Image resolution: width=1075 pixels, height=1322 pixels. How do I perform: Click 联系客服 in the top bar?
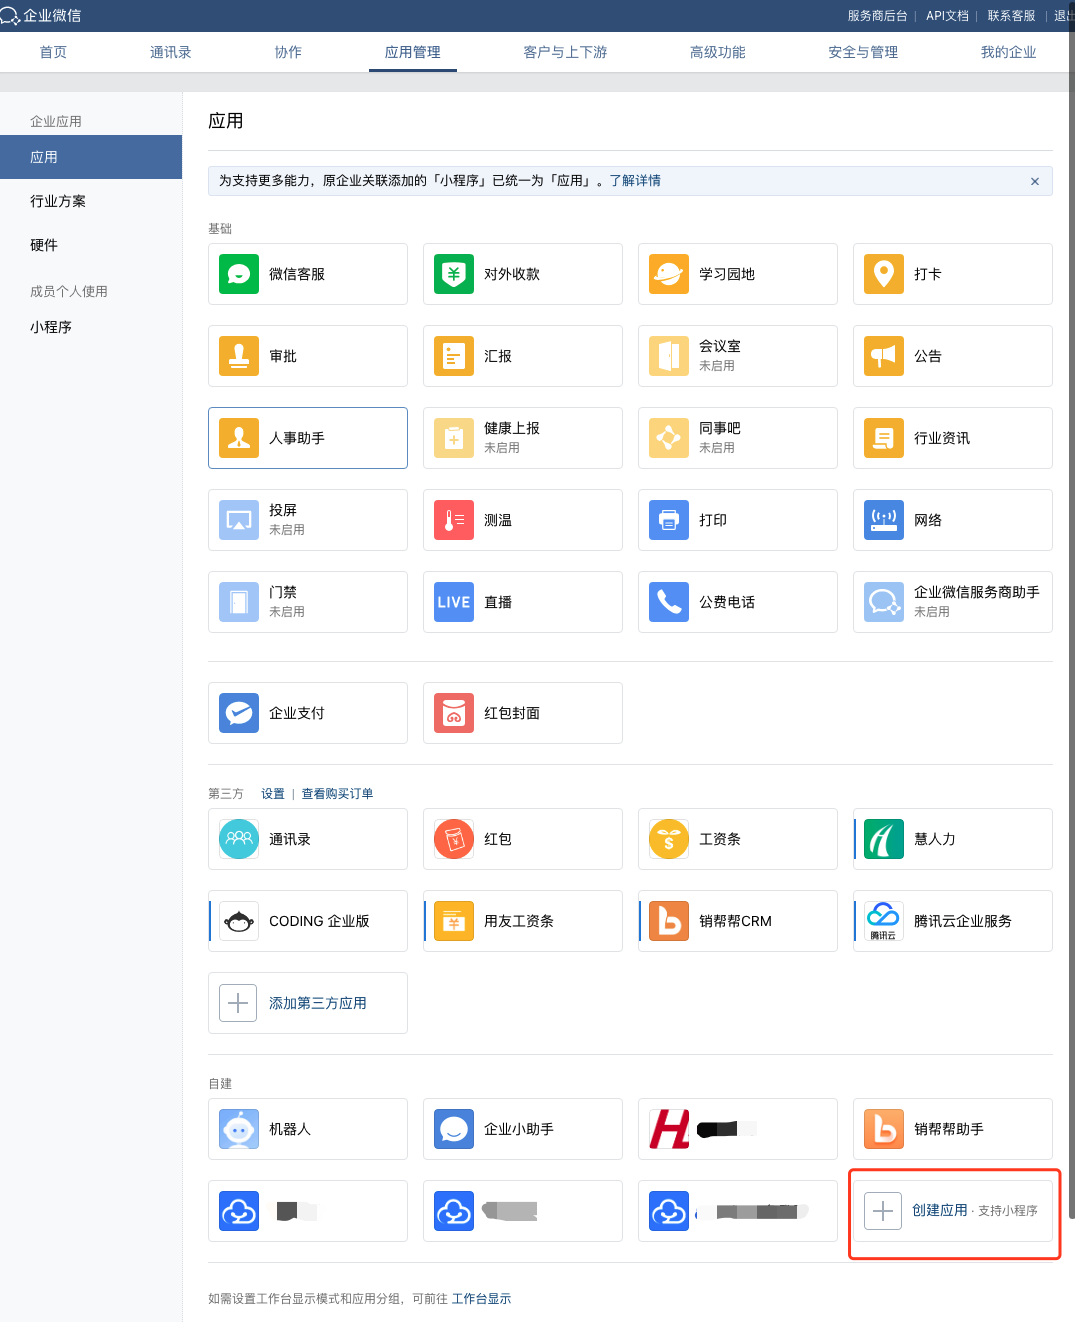coord(1011,16)
